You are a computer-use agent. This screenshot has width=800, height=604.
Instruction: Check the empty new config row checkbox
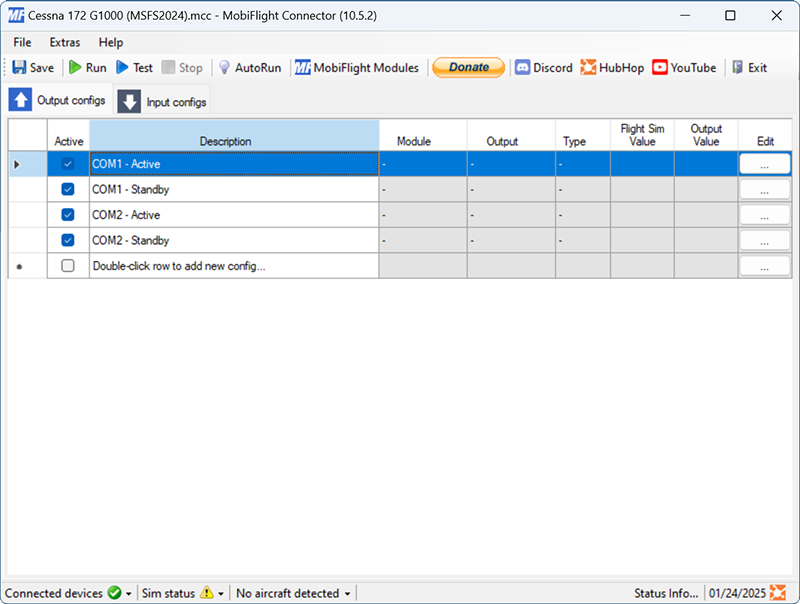point(67,266)
